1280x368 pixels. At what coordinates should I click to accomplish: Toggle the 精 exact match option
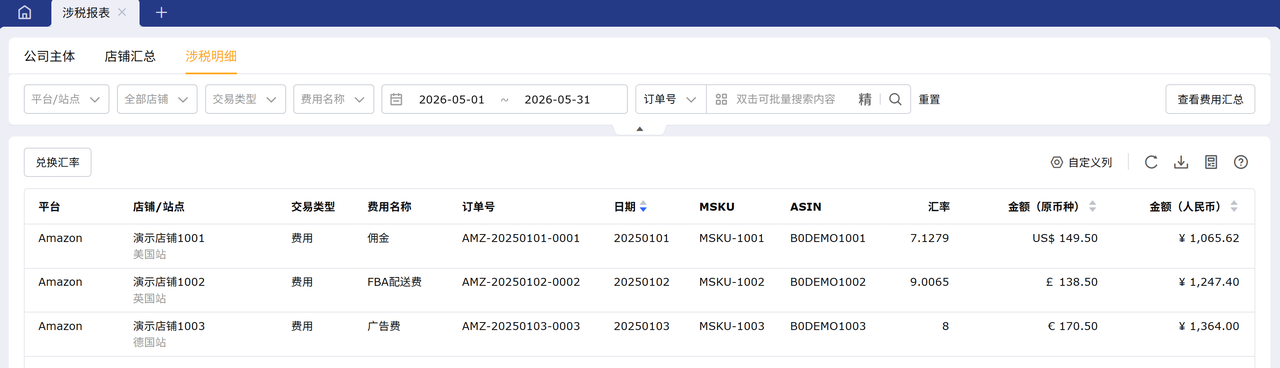coord(865,99)
